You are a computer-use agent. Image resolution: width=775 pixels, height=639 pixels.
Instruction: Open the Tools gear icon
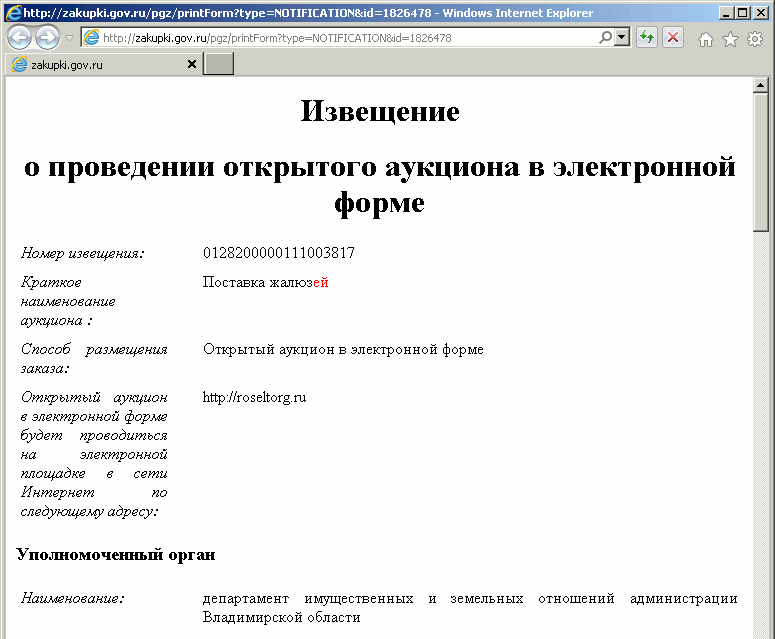click(x=755, y=39)
